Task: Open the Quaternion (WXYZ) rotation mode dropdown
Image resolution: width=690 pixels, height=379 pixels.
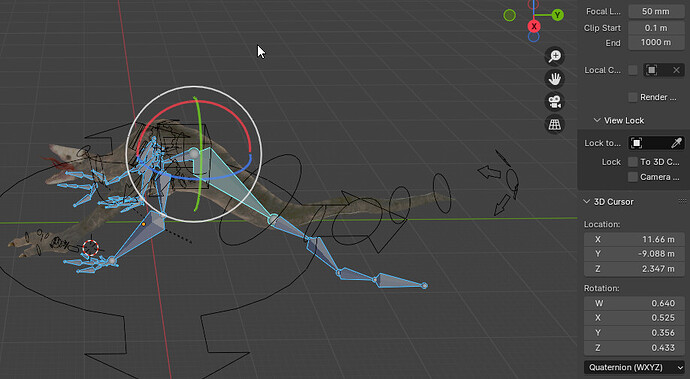Action: (634, 367)
